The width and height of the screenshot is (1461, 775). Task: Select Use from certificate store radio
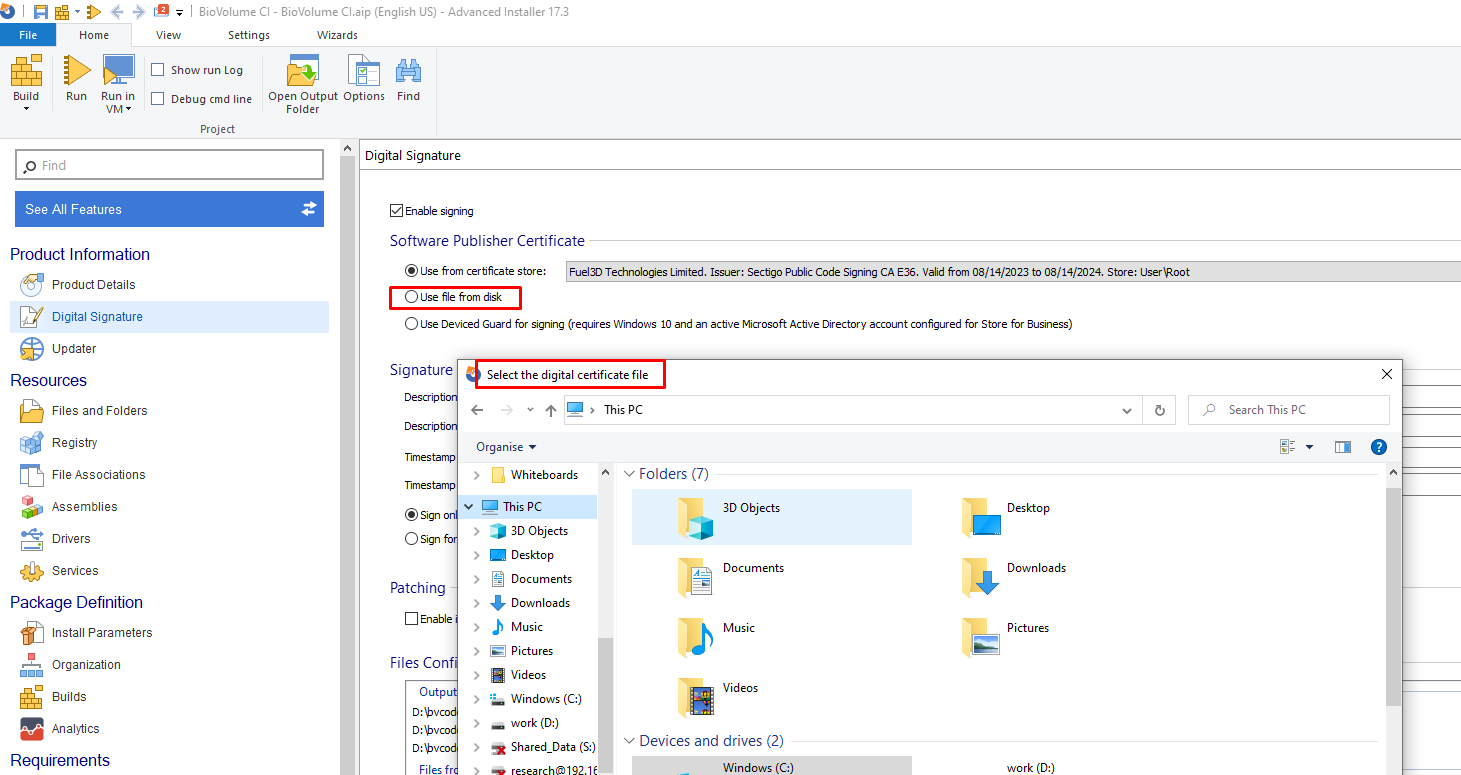tap(411, 271)
